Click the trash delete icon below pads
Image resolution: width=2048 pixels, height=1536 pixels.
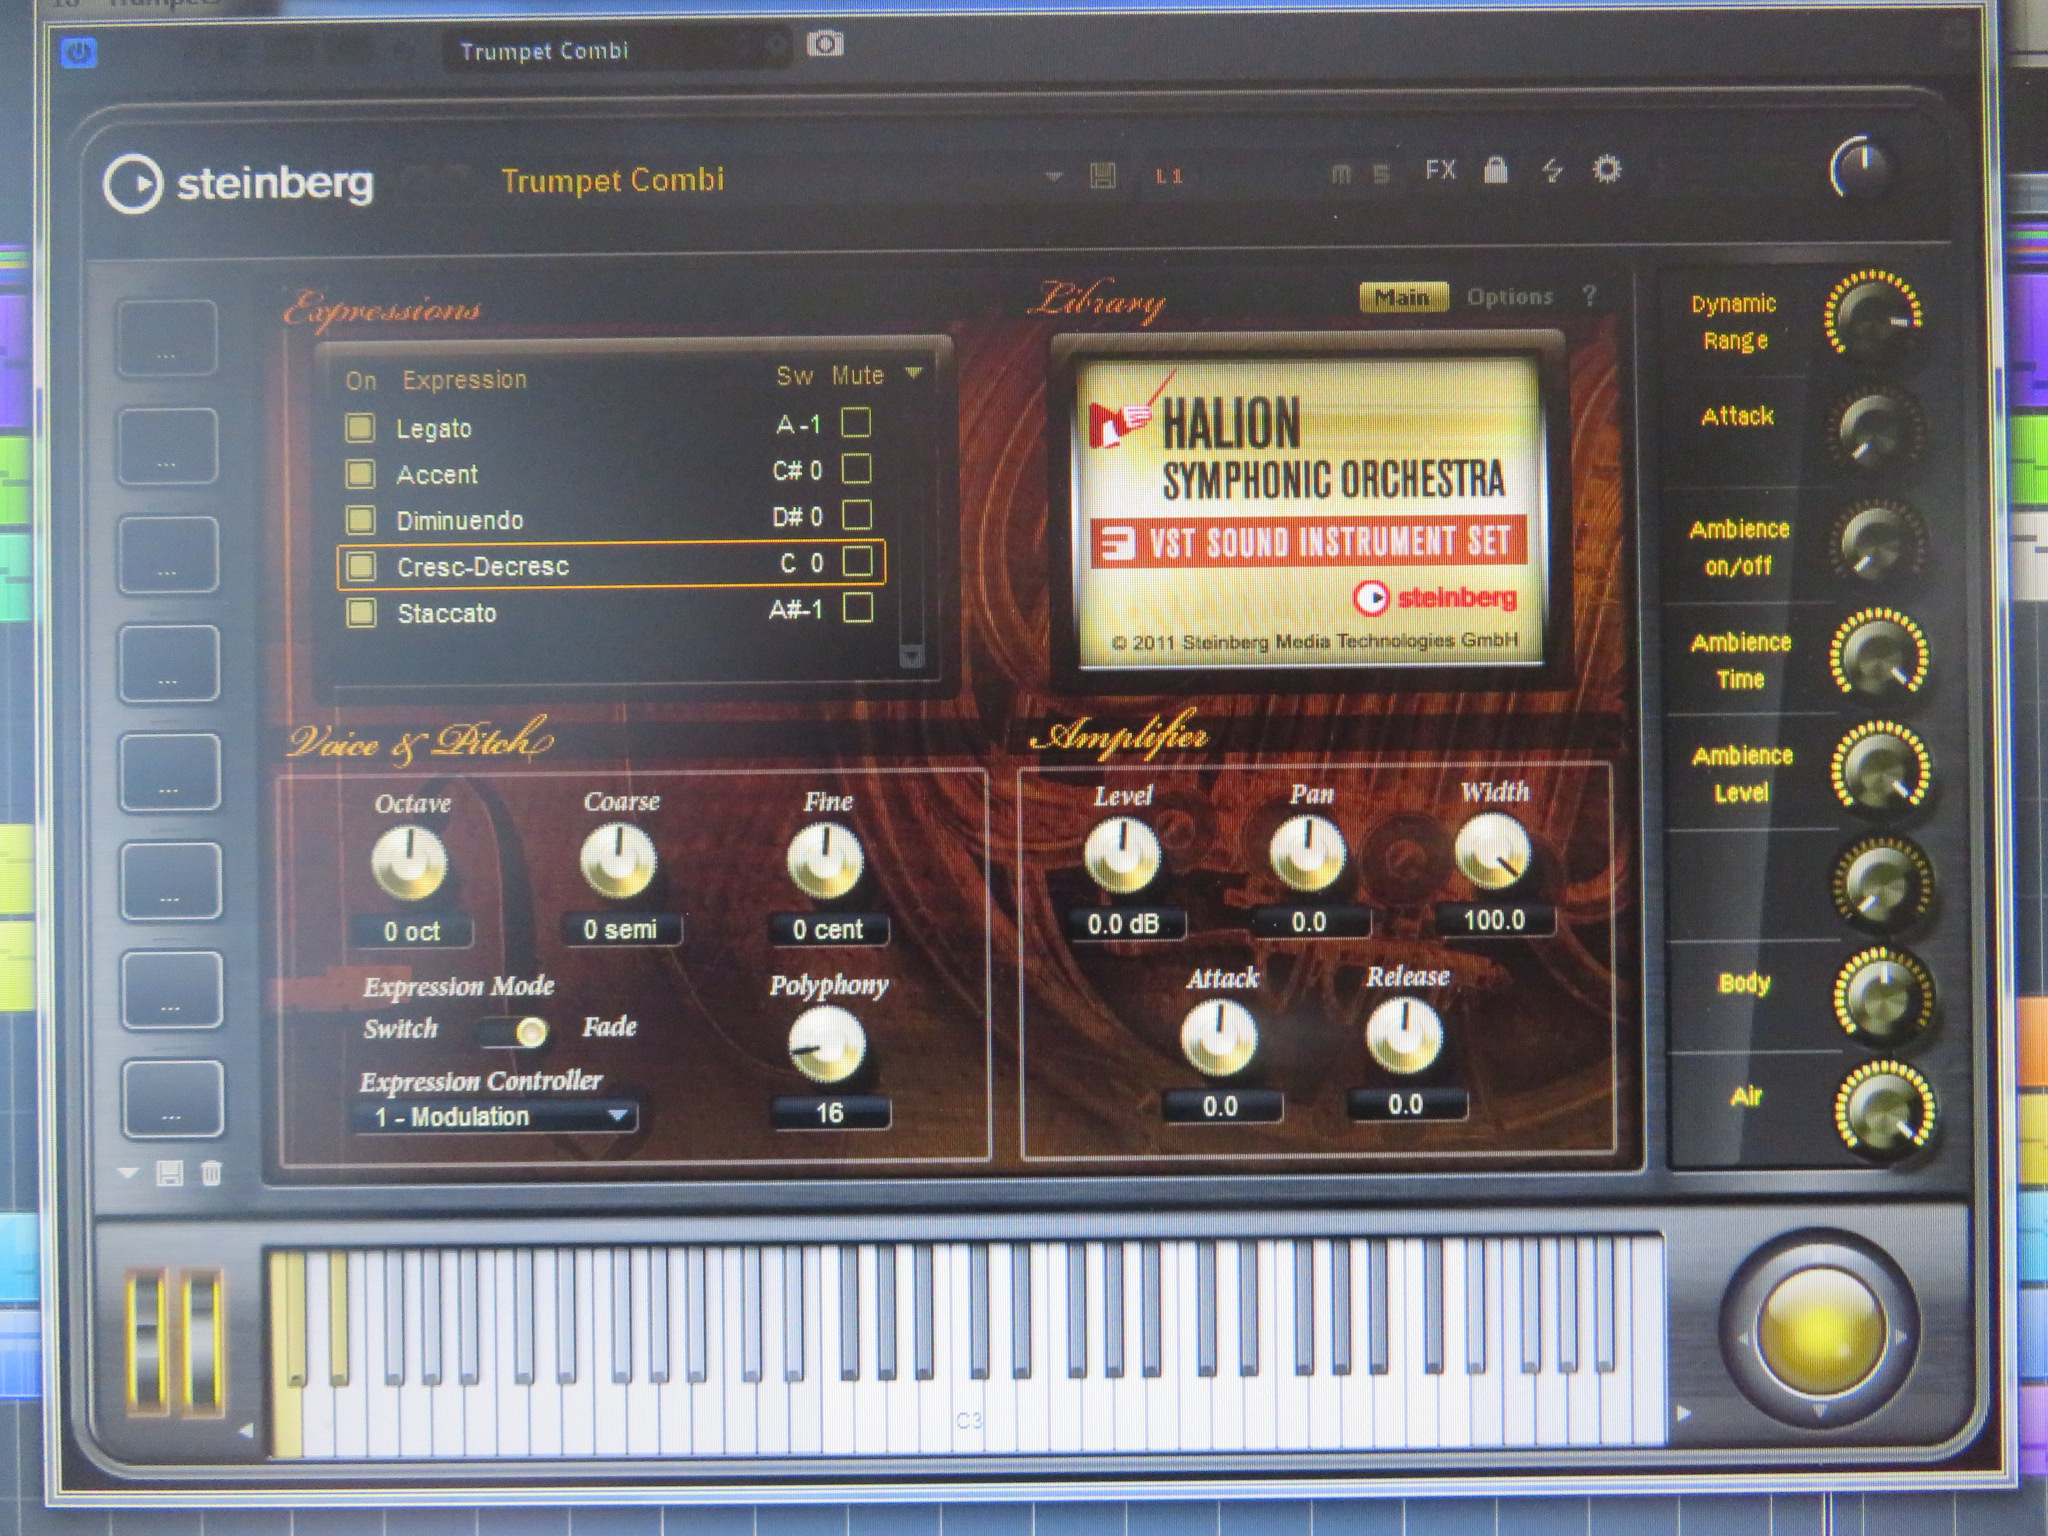coord(211,1173)
